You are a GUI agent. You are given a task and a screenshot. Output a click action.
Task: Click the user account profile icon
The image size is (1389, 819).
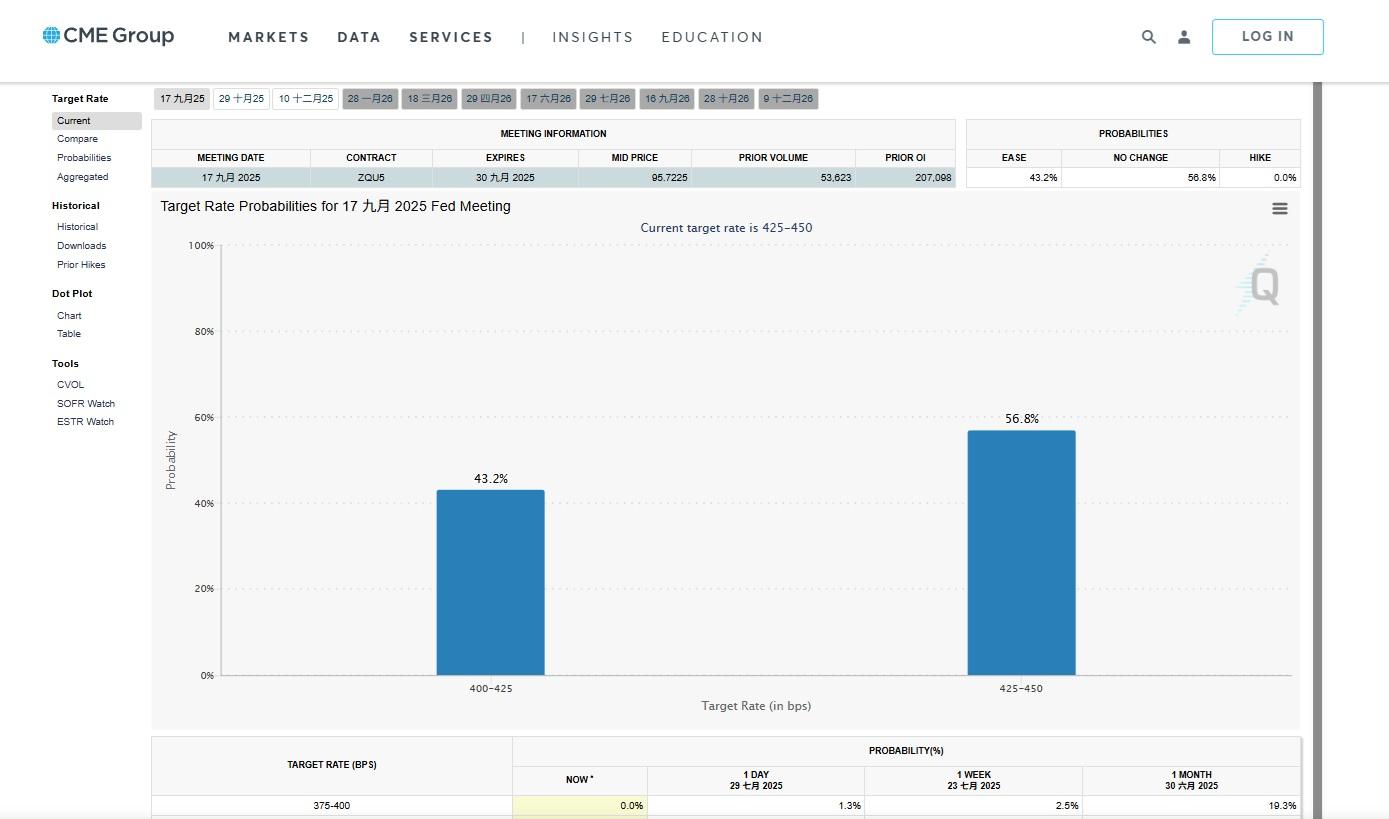1184,37
